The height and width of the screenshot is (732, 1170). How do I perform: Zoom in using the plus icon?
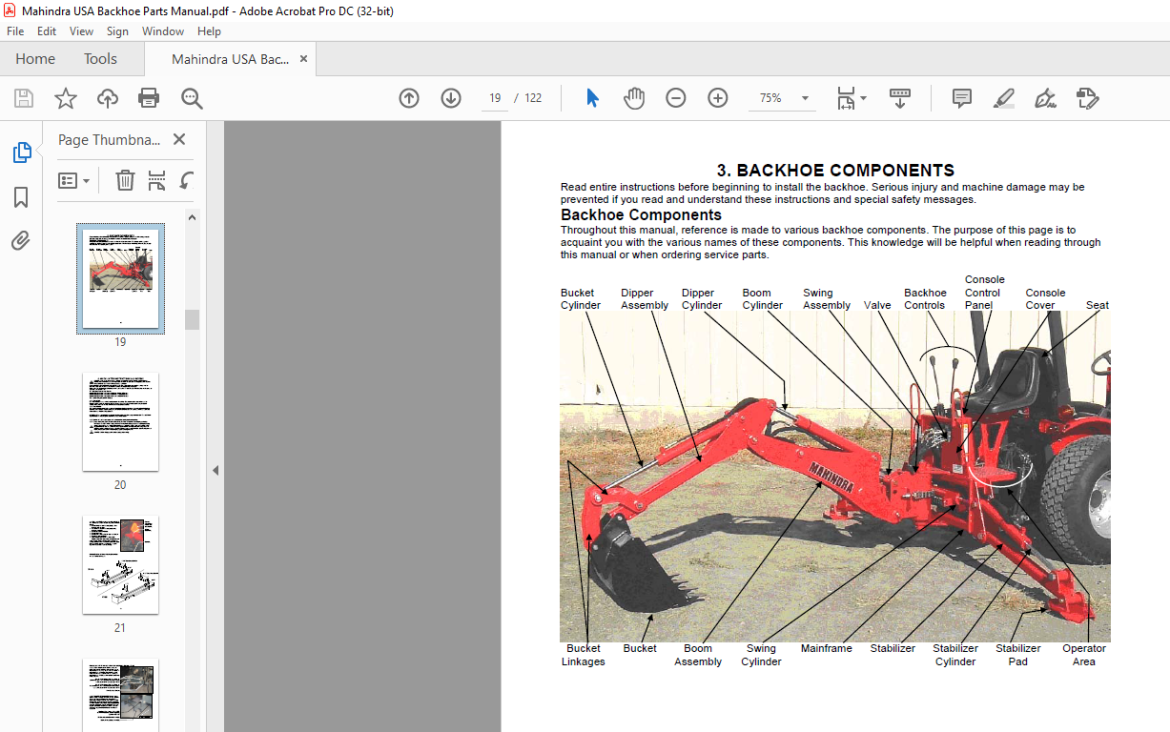(717, 97)
